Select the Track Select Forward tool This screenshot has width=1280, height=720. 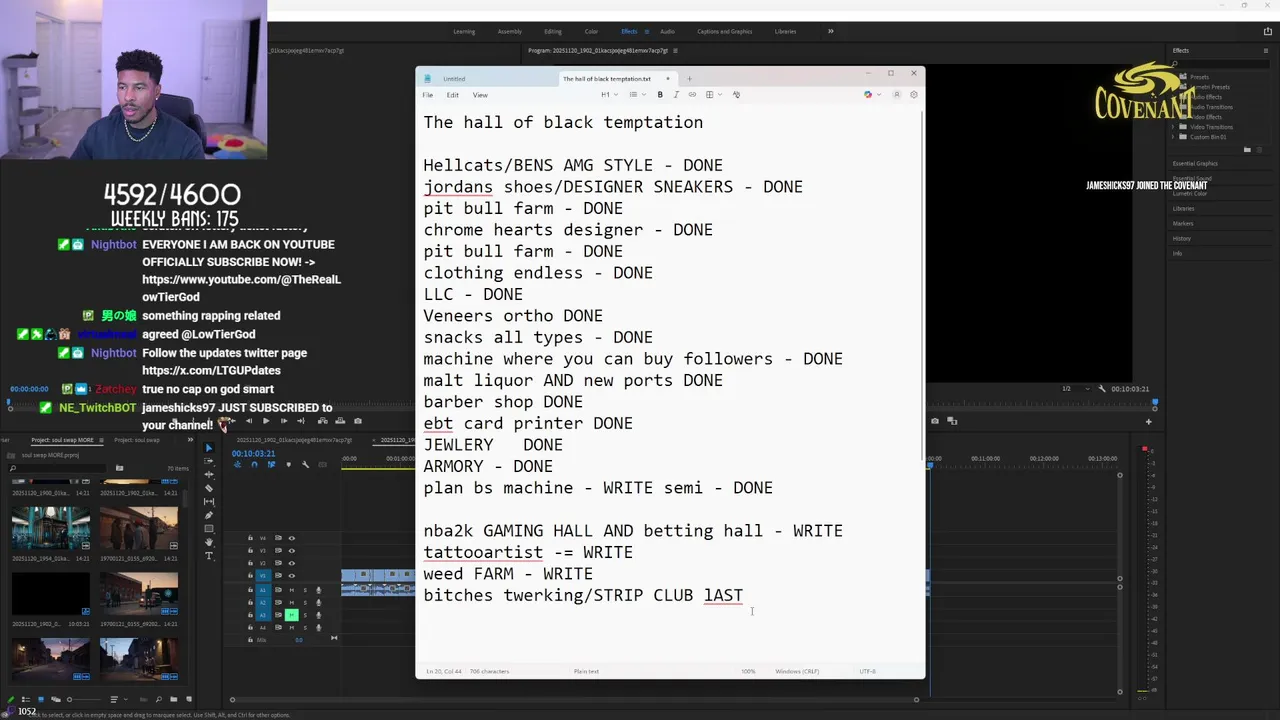[209, 461]
